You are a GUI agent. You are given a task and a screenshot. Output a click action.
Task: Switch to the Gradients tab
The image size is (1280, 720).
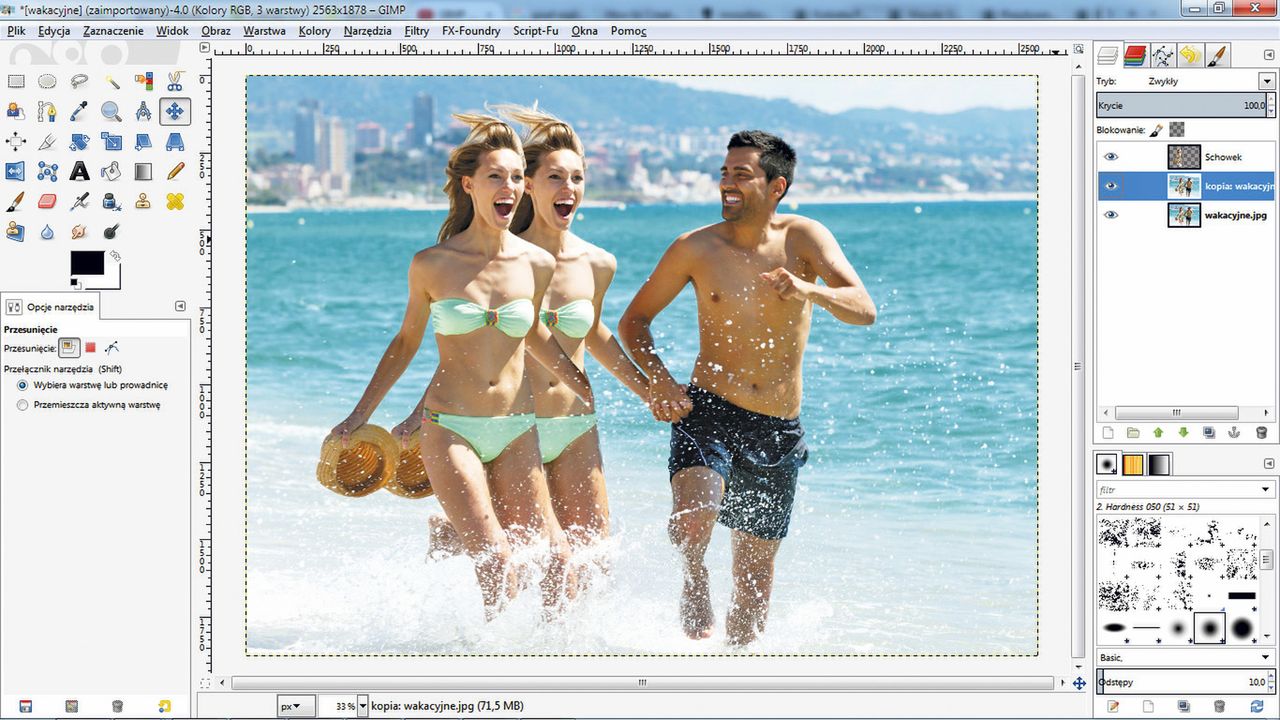[x=1158, y=464]
